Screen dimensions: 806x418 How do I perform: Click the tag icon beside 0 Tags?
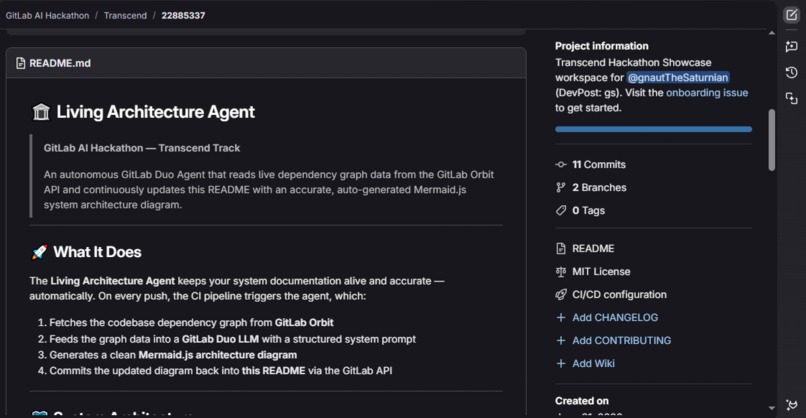point(561,210)
